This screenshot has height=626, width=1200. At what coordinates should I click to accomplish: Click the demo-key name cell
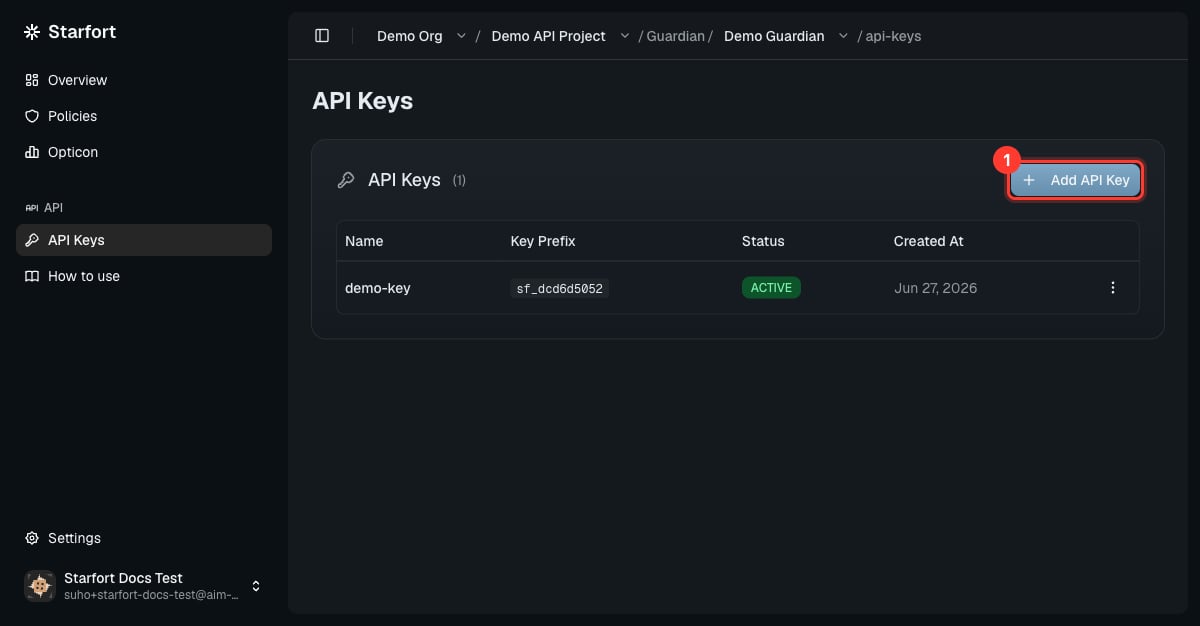point(378,288)
